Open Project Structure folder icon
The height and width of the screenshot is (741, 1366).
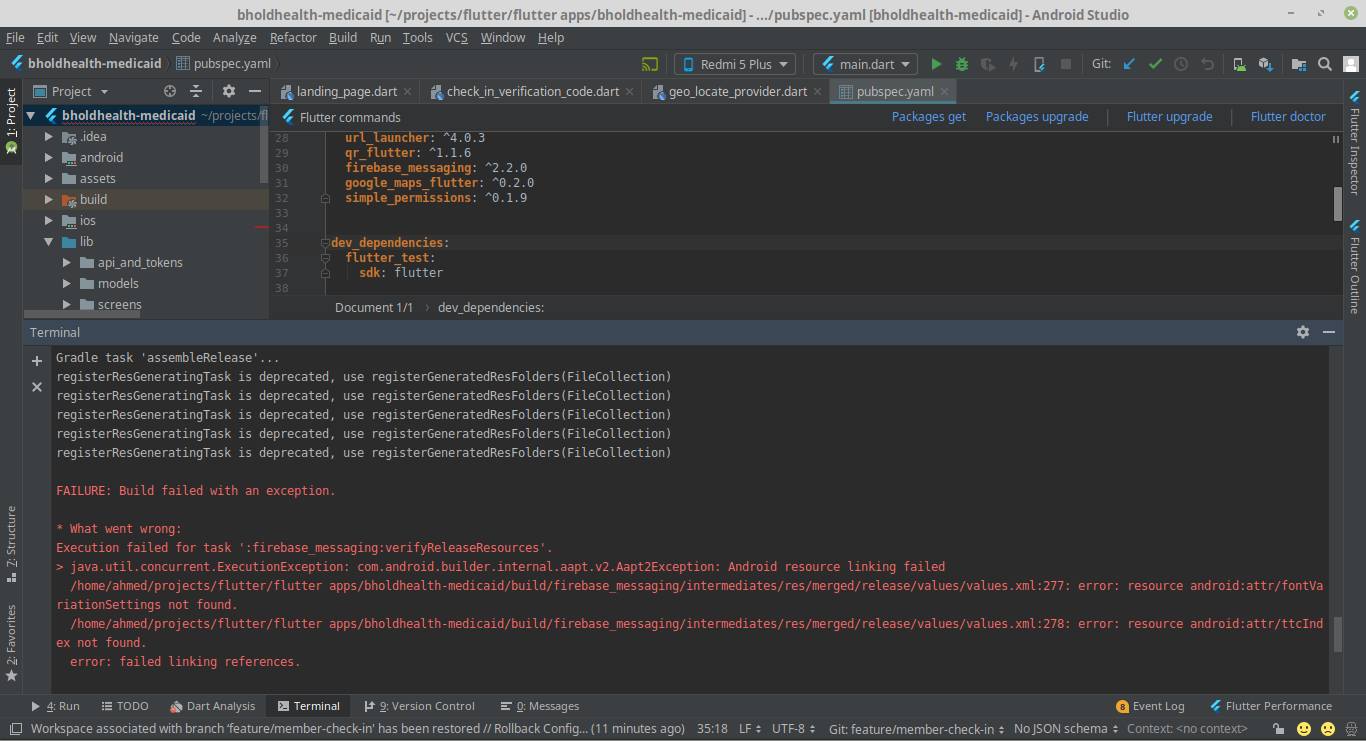[x=1299, y=63]
